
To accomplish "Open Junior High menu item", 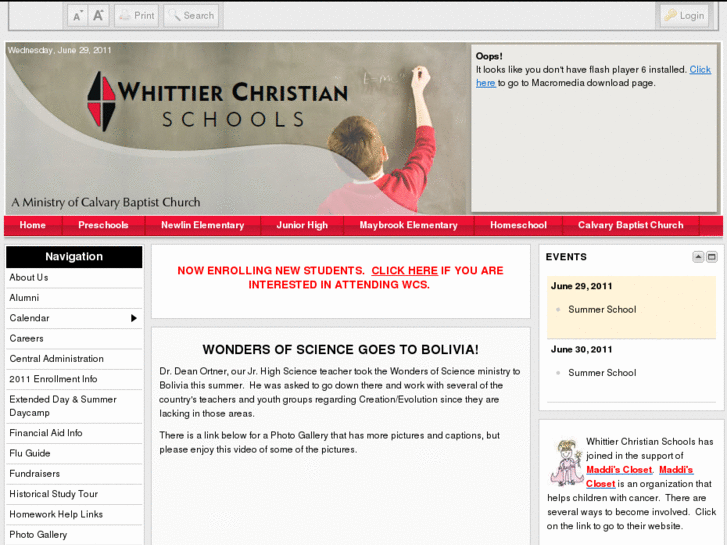I will tap(302, 225).
